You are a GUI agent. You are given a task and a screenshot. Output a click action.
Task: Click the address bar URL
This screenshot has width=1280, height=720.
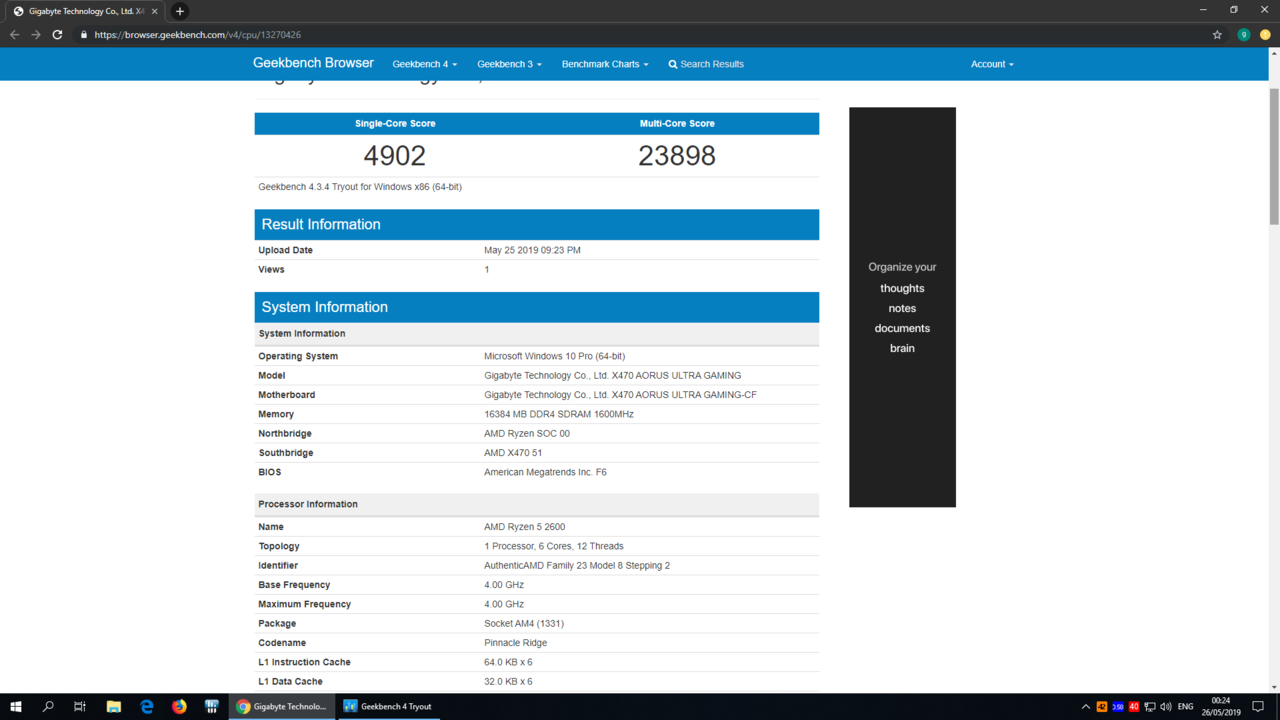[x=198, y=35]
